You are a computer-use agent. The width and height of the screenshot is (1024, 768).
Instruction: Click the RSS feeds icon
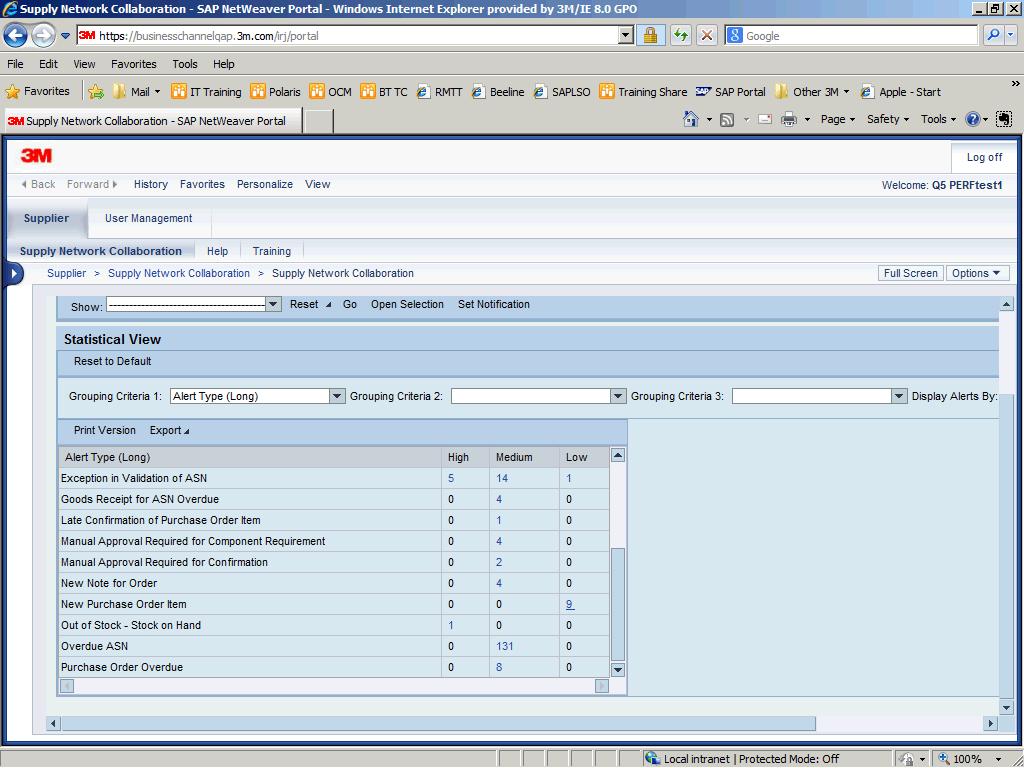coord(727,120)
